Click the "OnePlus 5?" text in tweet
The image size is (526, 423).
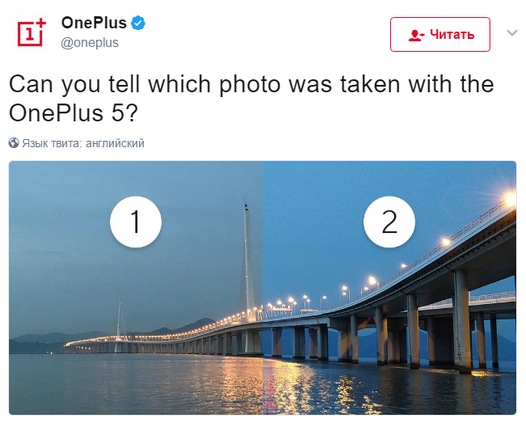[x=73, y=113]
